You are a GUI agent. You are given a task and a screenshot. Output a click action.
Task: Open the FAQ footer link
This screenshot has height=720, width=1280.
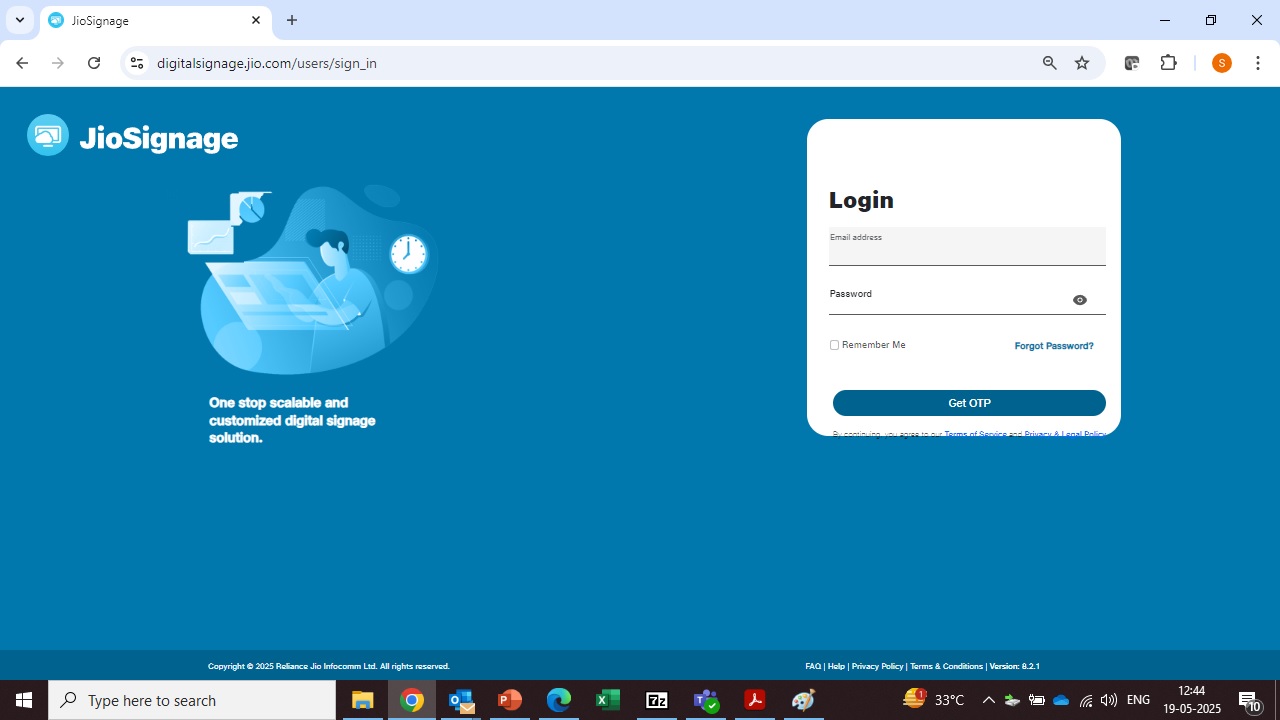pos(813,666)
